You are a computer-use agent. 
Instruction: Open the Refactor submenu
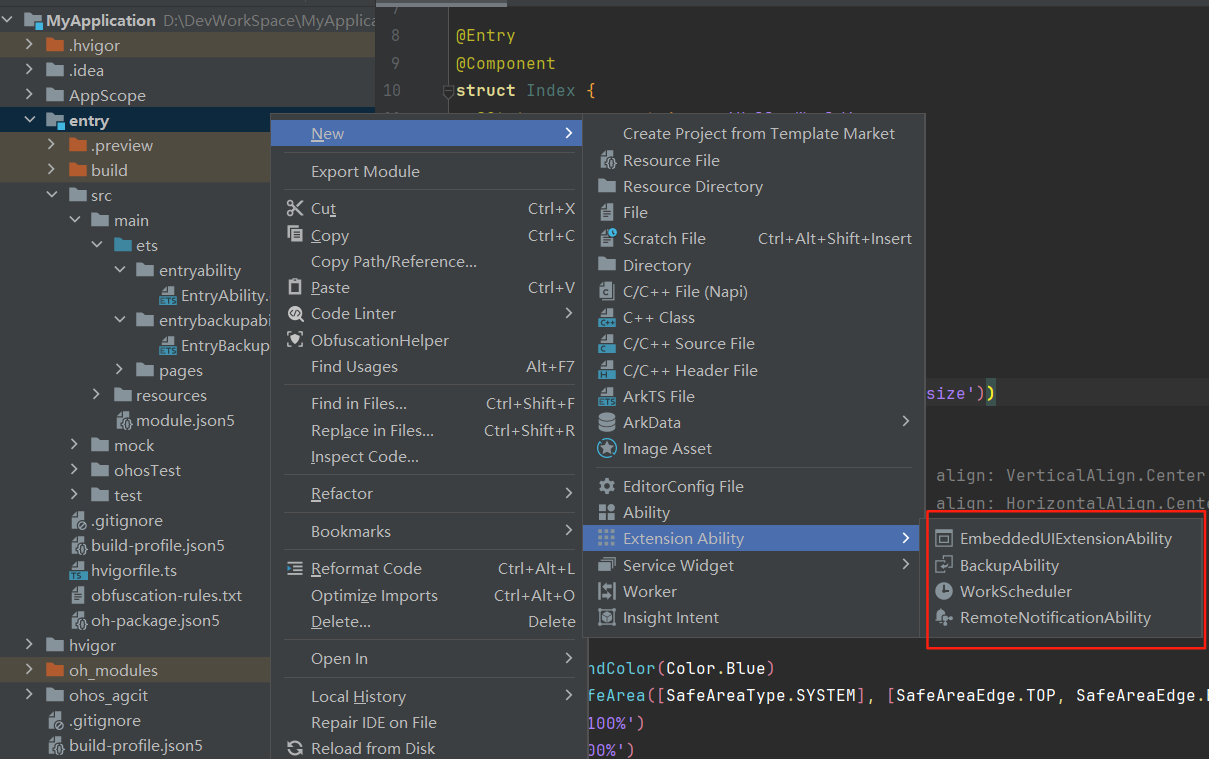click(427, 494)
